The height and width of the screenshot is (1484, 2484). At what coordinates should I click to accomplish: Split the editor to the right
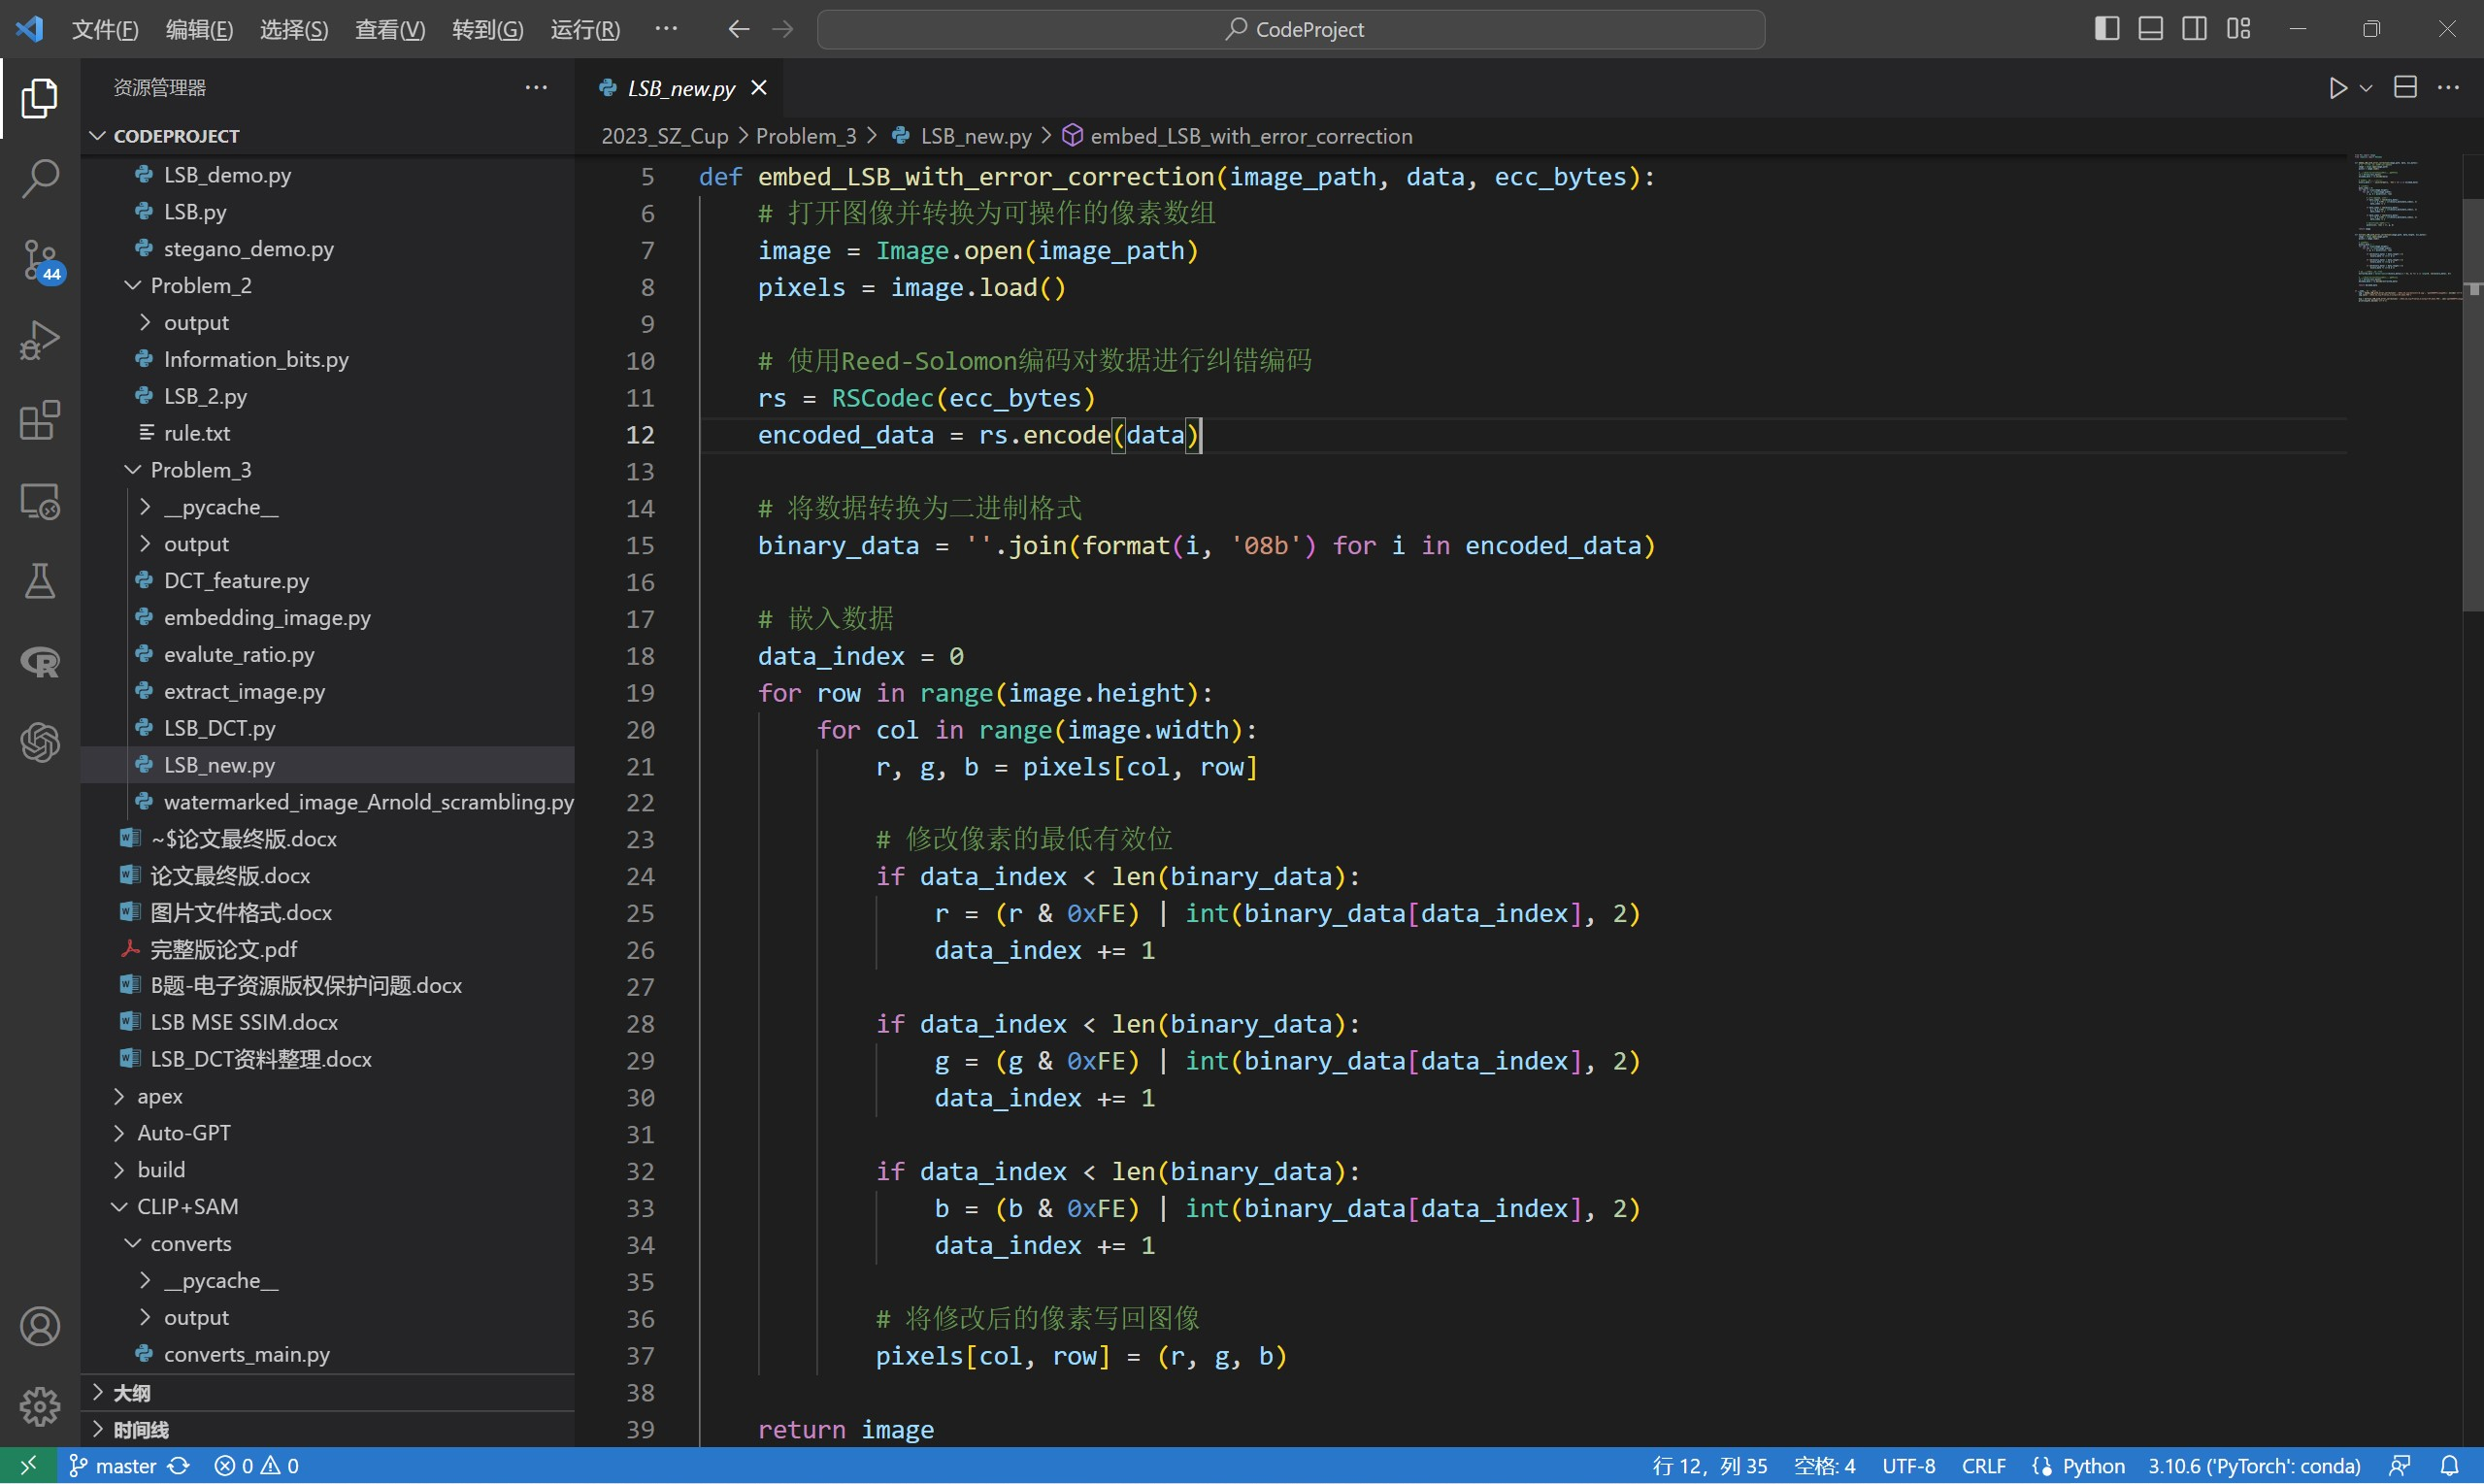point(2405,88)
